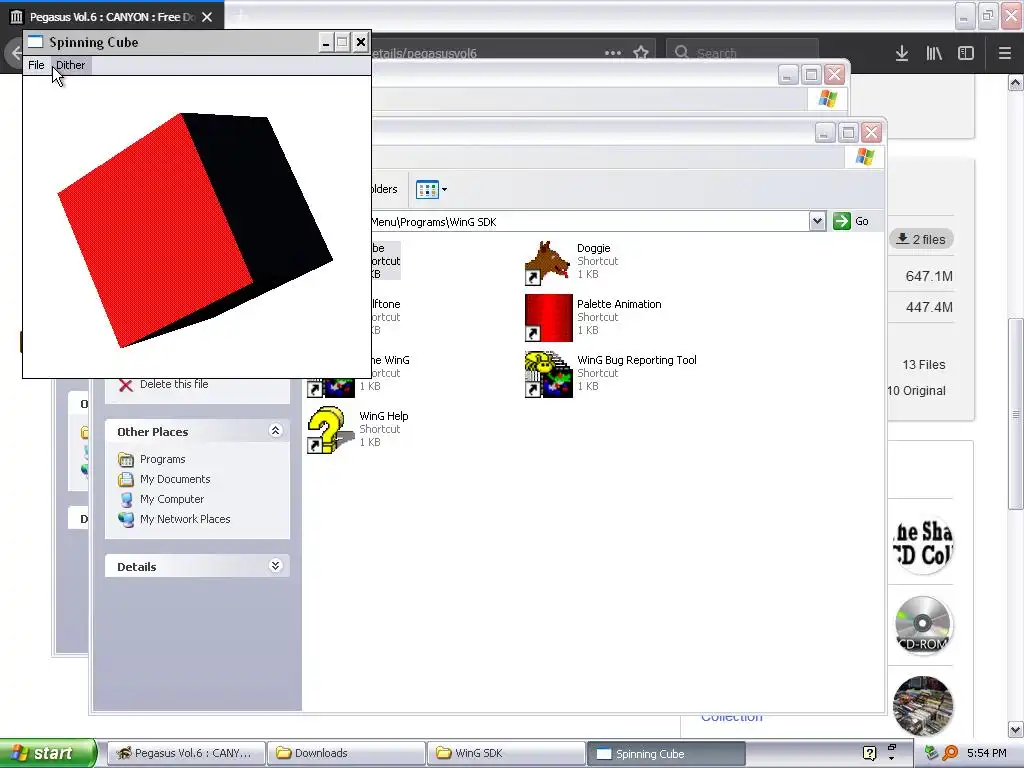Screen dimensions: 1024x768
Task: Click the red X delete icon
Action: point(126,385)
